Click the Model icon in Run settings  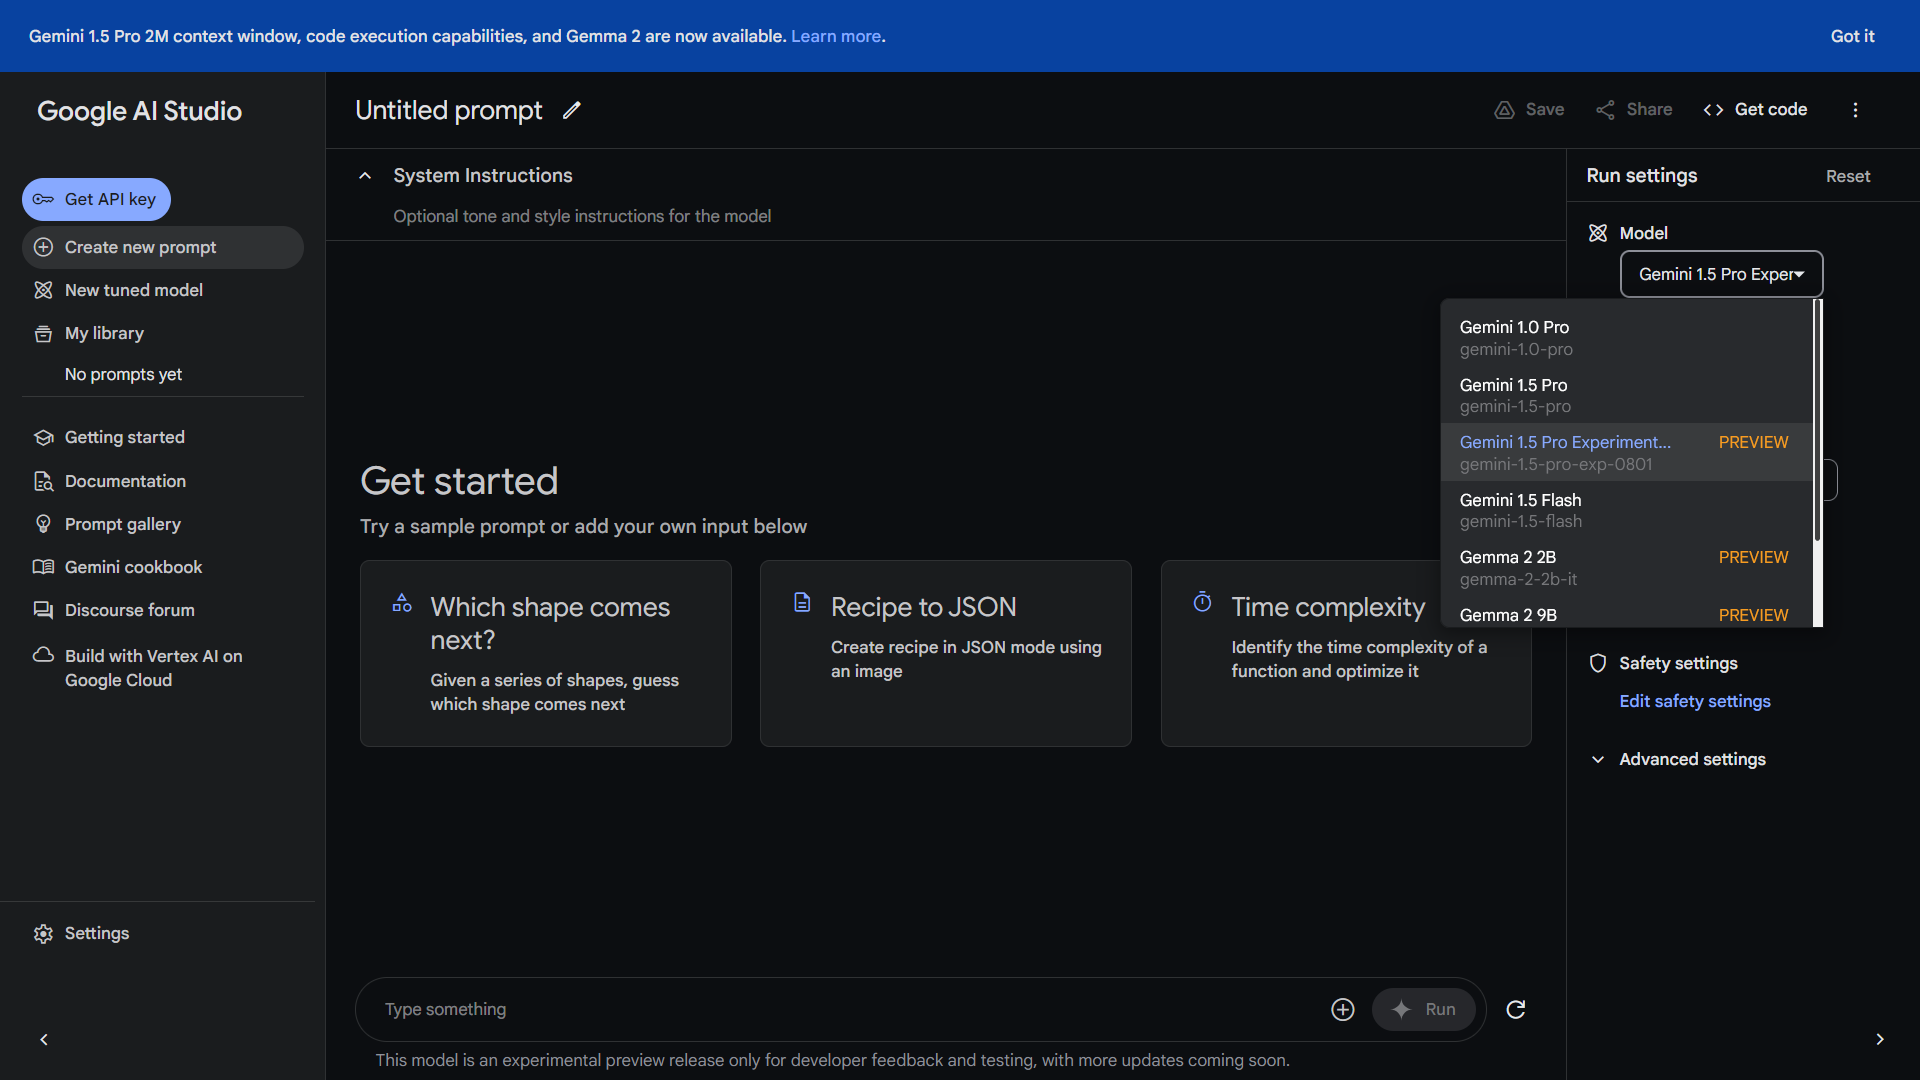pyautogui.click(x=1598, y=233)
